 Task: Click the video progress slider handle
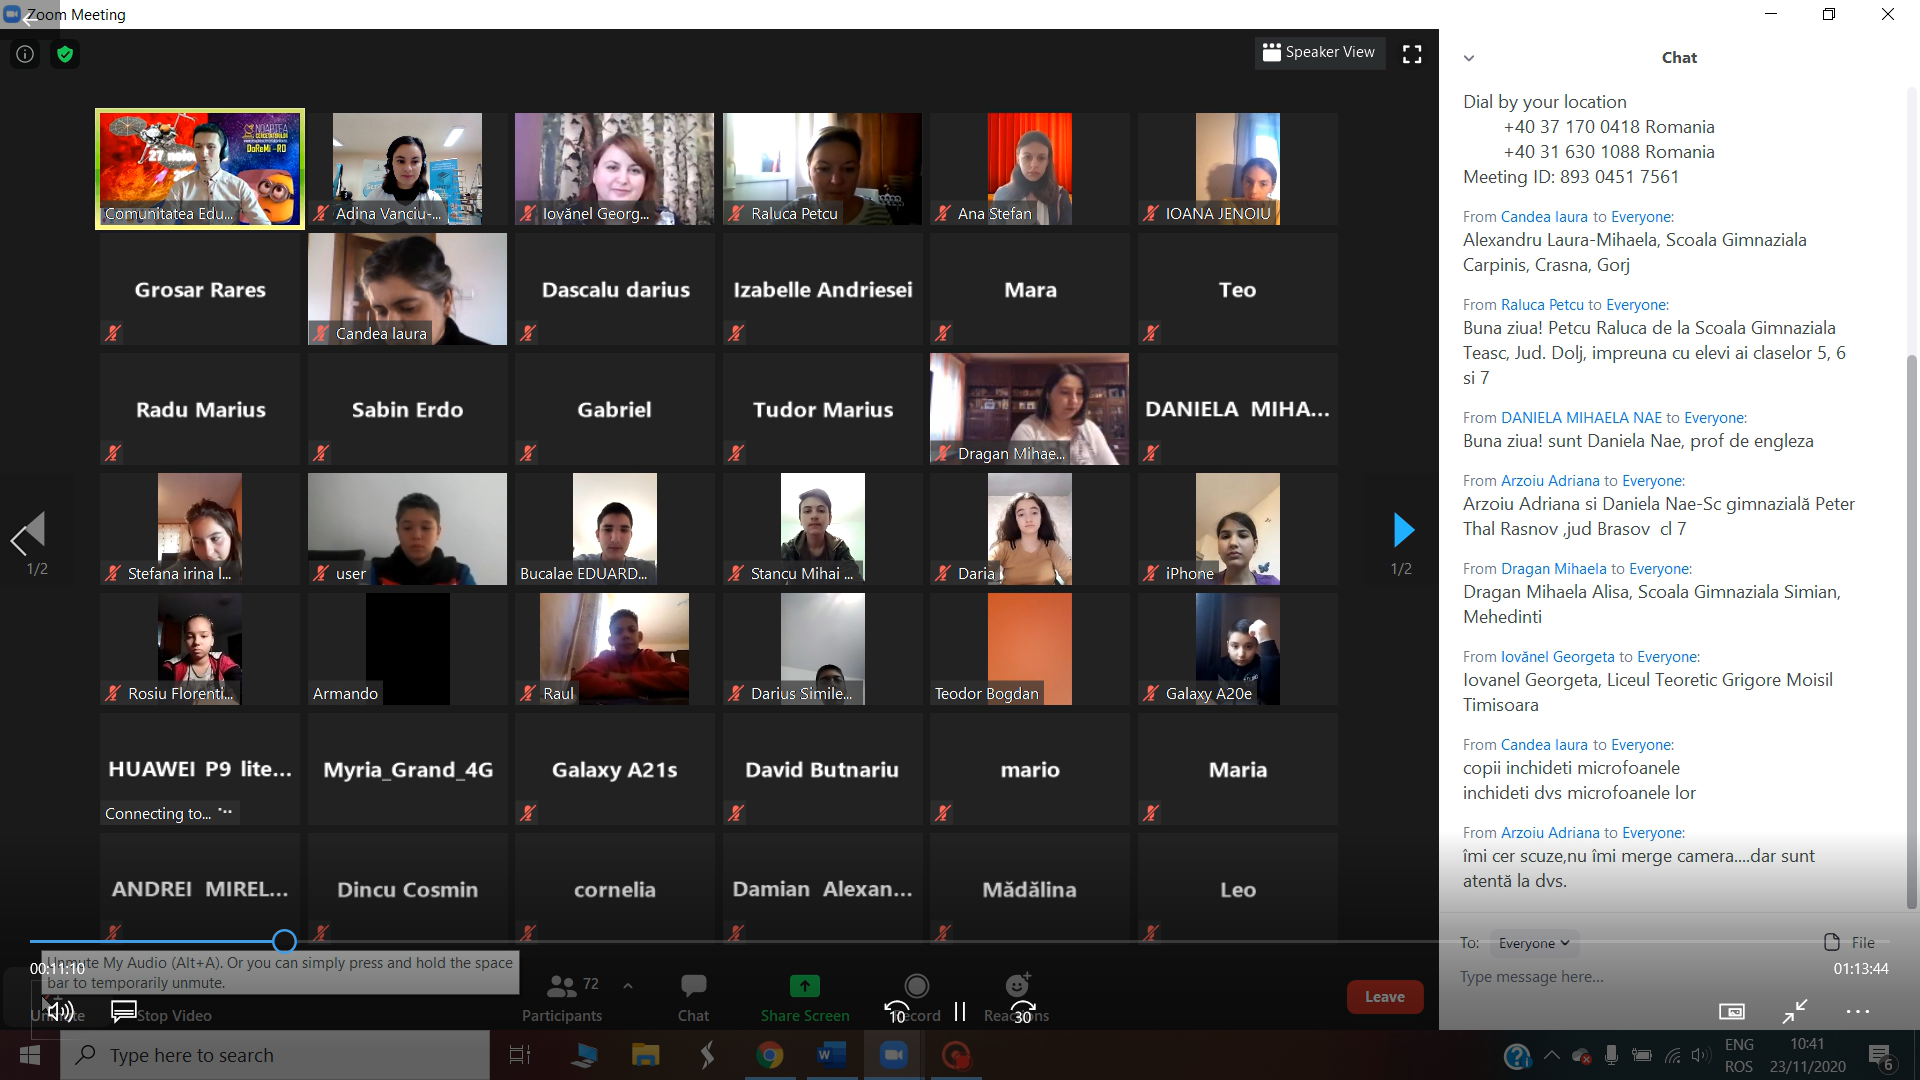[x=284, y=941]
